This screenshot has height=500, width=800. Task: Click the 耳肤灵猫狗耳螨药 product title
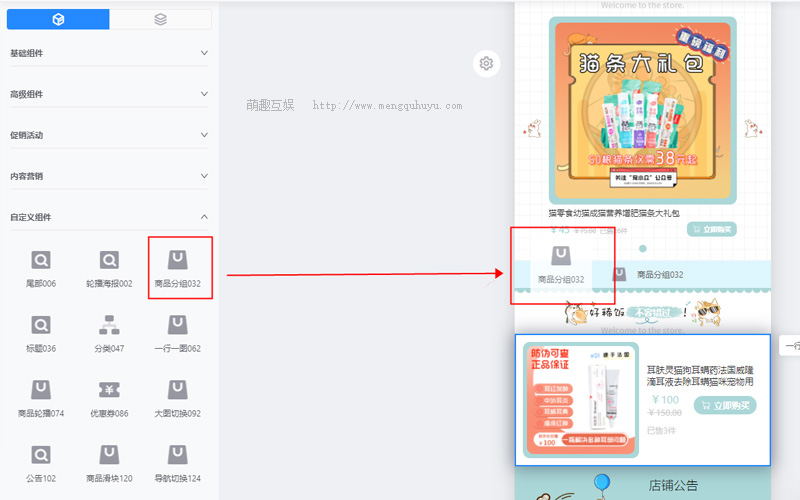click(700, 376)
